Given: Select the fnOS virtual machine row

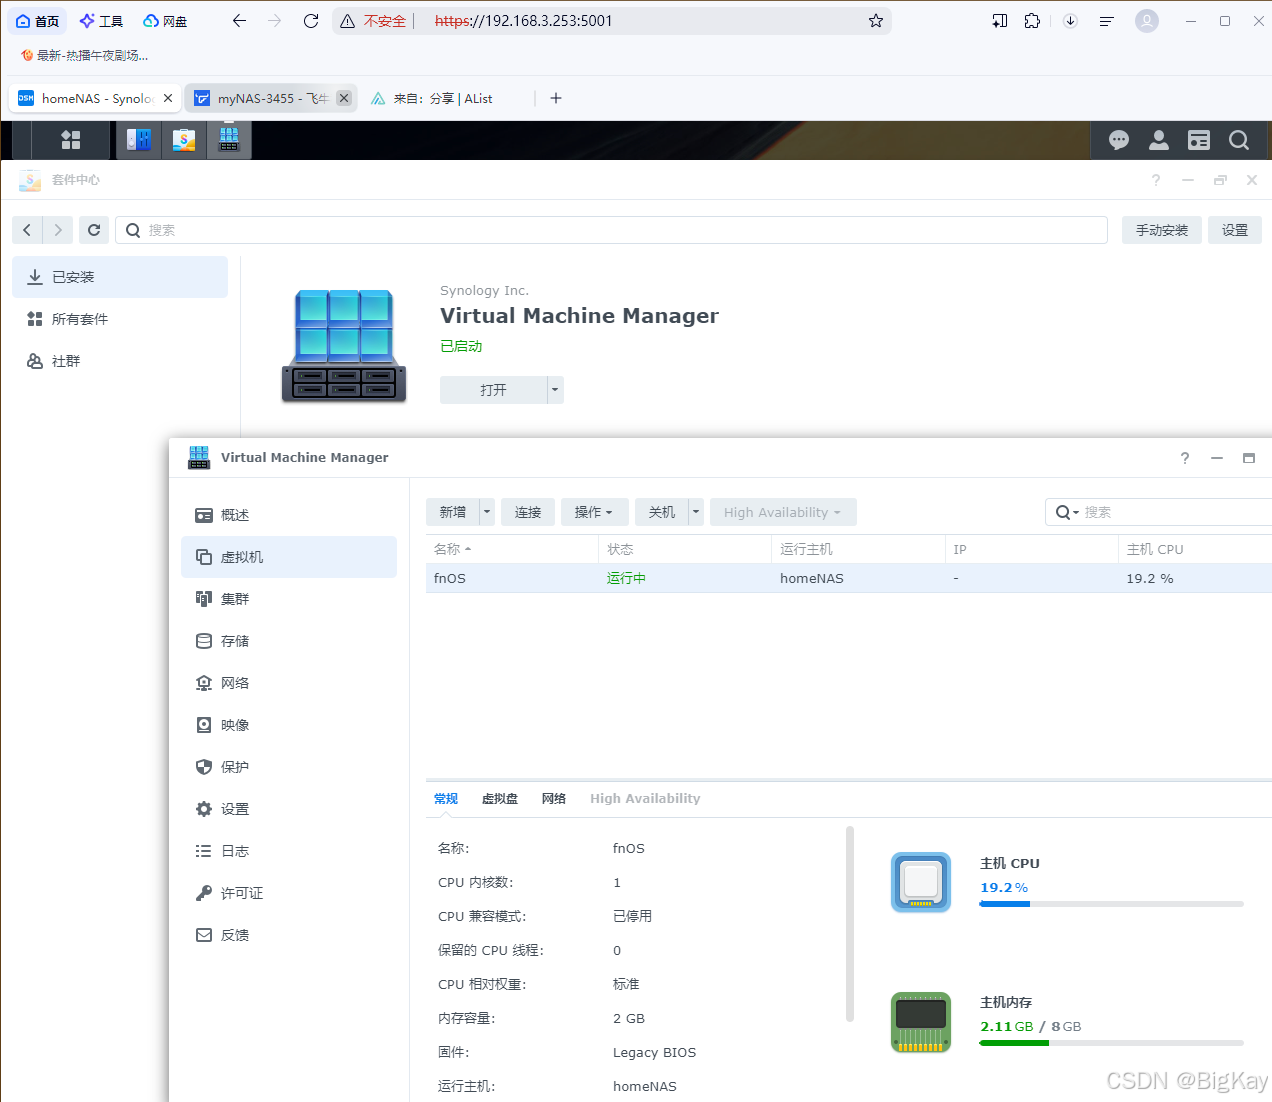Looking at the screenshot, I should click(848, 578).
